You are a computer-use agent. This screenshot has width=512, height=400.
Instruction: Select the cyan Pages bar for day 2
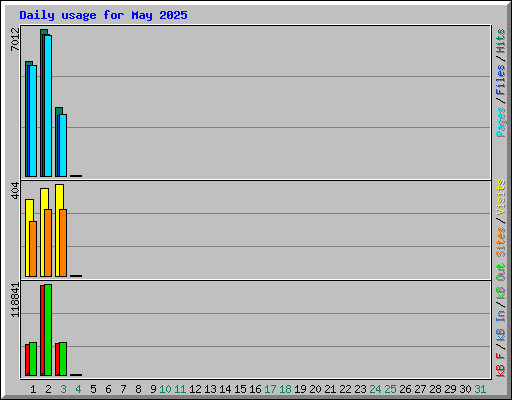tap(48, 106)
